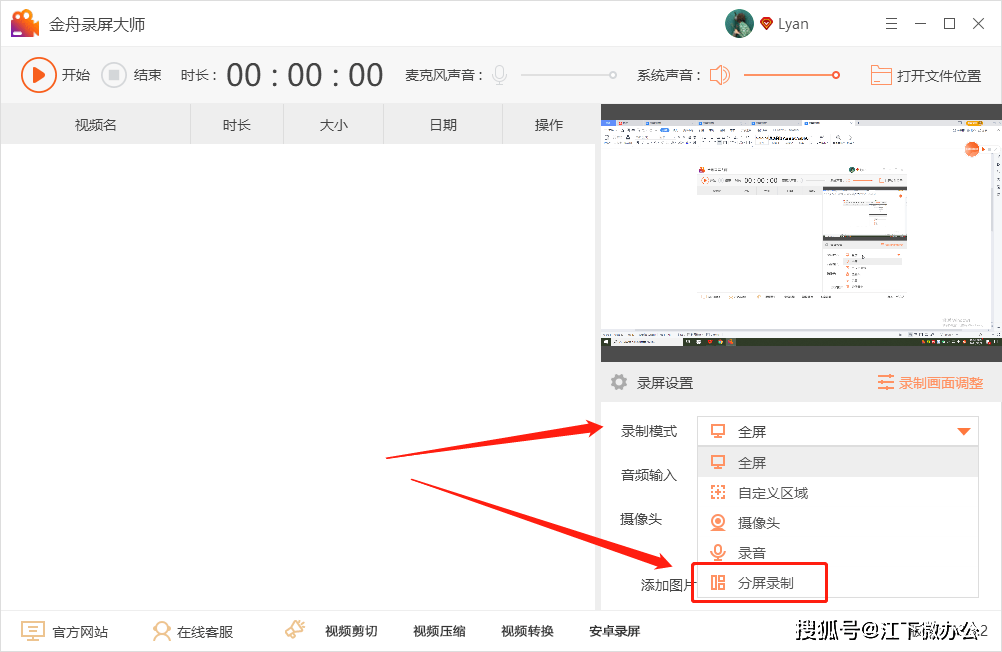The height and width of the screenshot is (652, 1002).
Task: Open the official website link
Action: [65, 631]
